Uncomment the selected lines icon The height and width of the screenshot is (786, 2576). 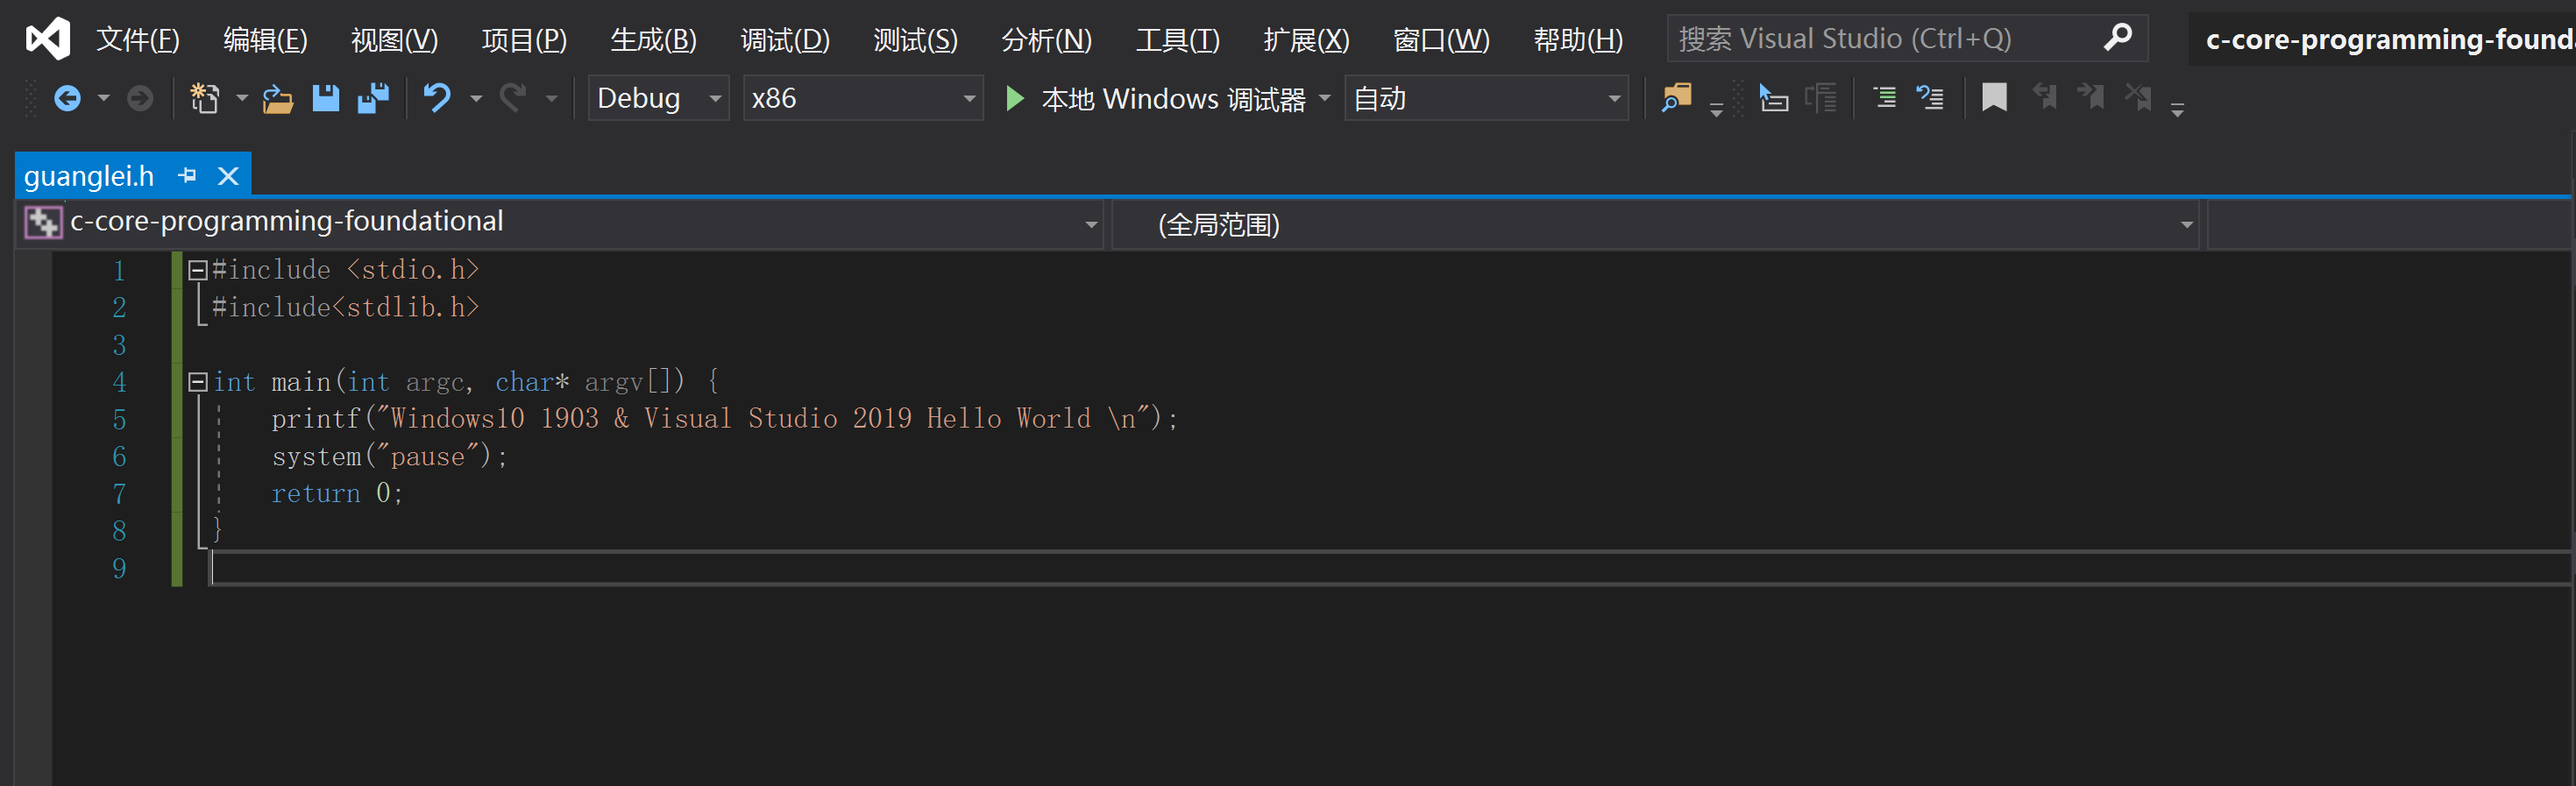click(x=1930, y=98)
